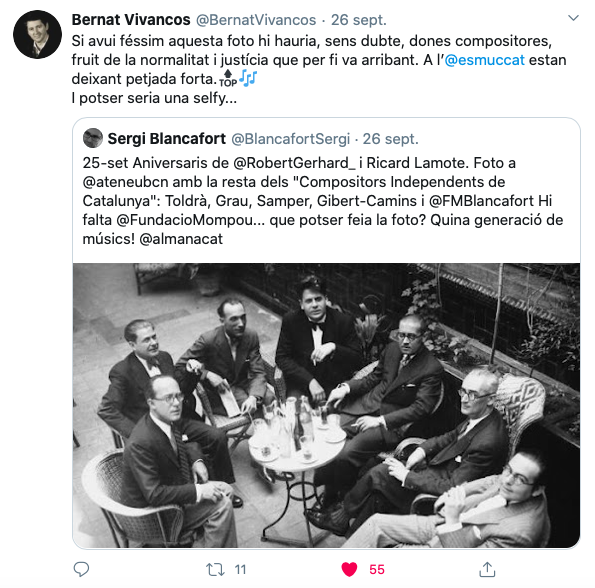
Task: Open the tweet options chevron menu
Action: tap(573, 18)
